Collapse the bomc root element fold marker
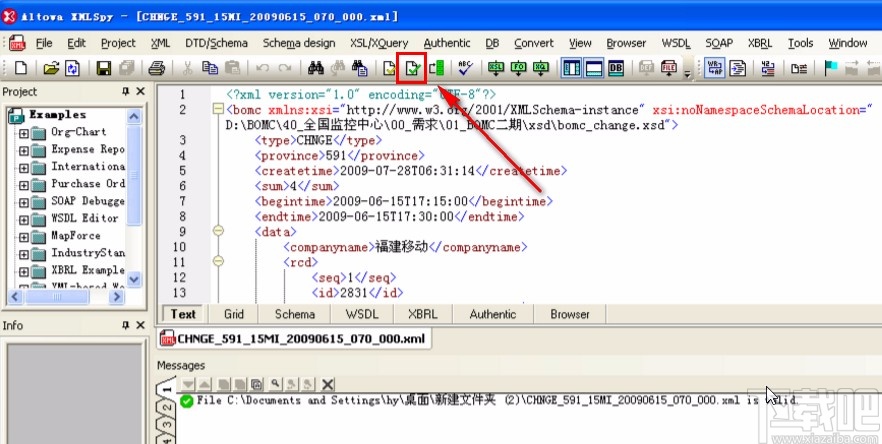Image resolution: width=882 pixels, height=444 pixels. tap(218, 109)
